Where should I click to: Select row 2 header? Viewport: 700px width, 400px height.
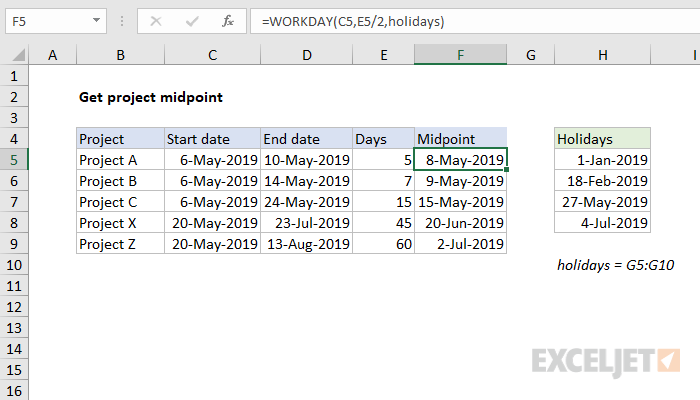point(14,97)
